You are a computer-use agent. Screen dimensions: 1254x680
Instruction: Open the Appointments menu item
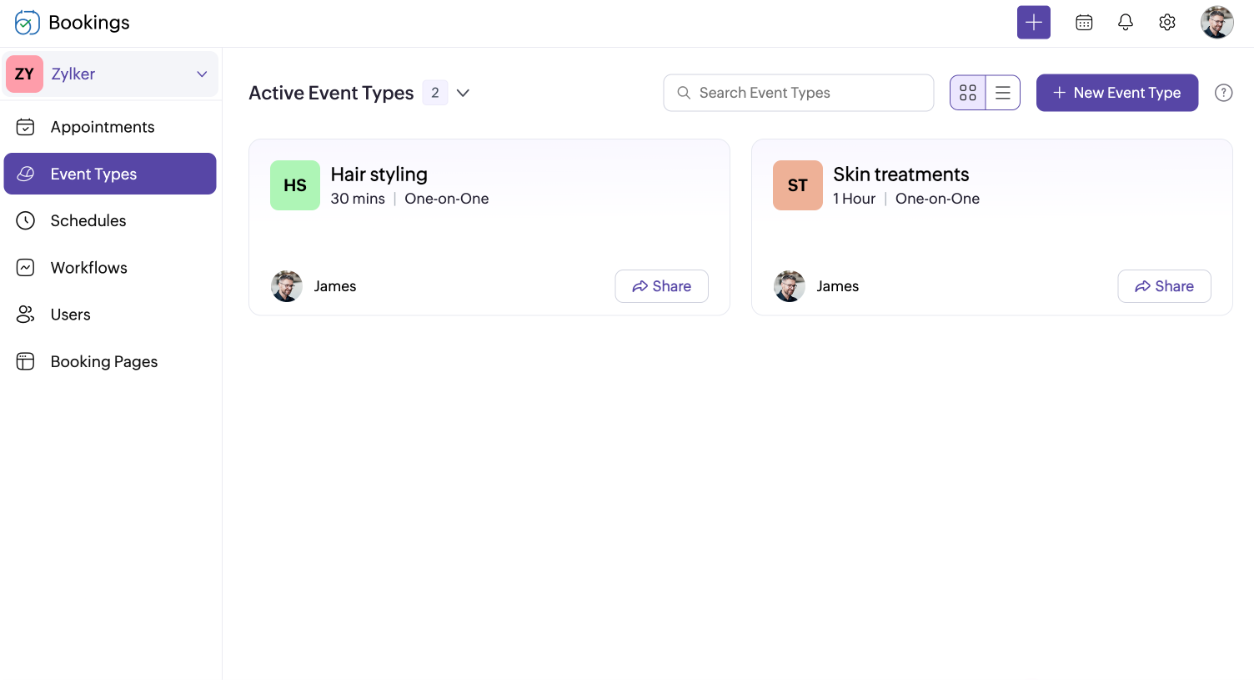coord(110,127)
